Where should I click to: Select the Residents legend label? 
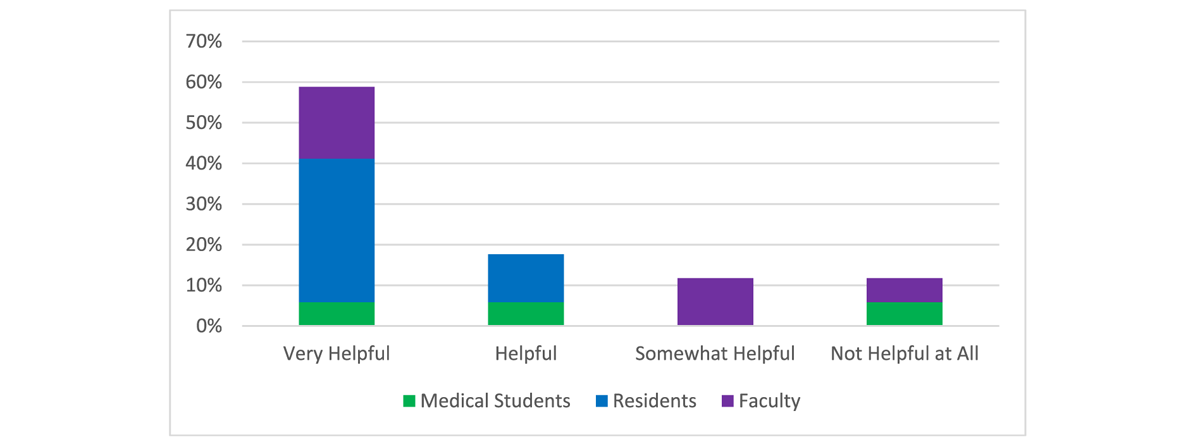655,401
